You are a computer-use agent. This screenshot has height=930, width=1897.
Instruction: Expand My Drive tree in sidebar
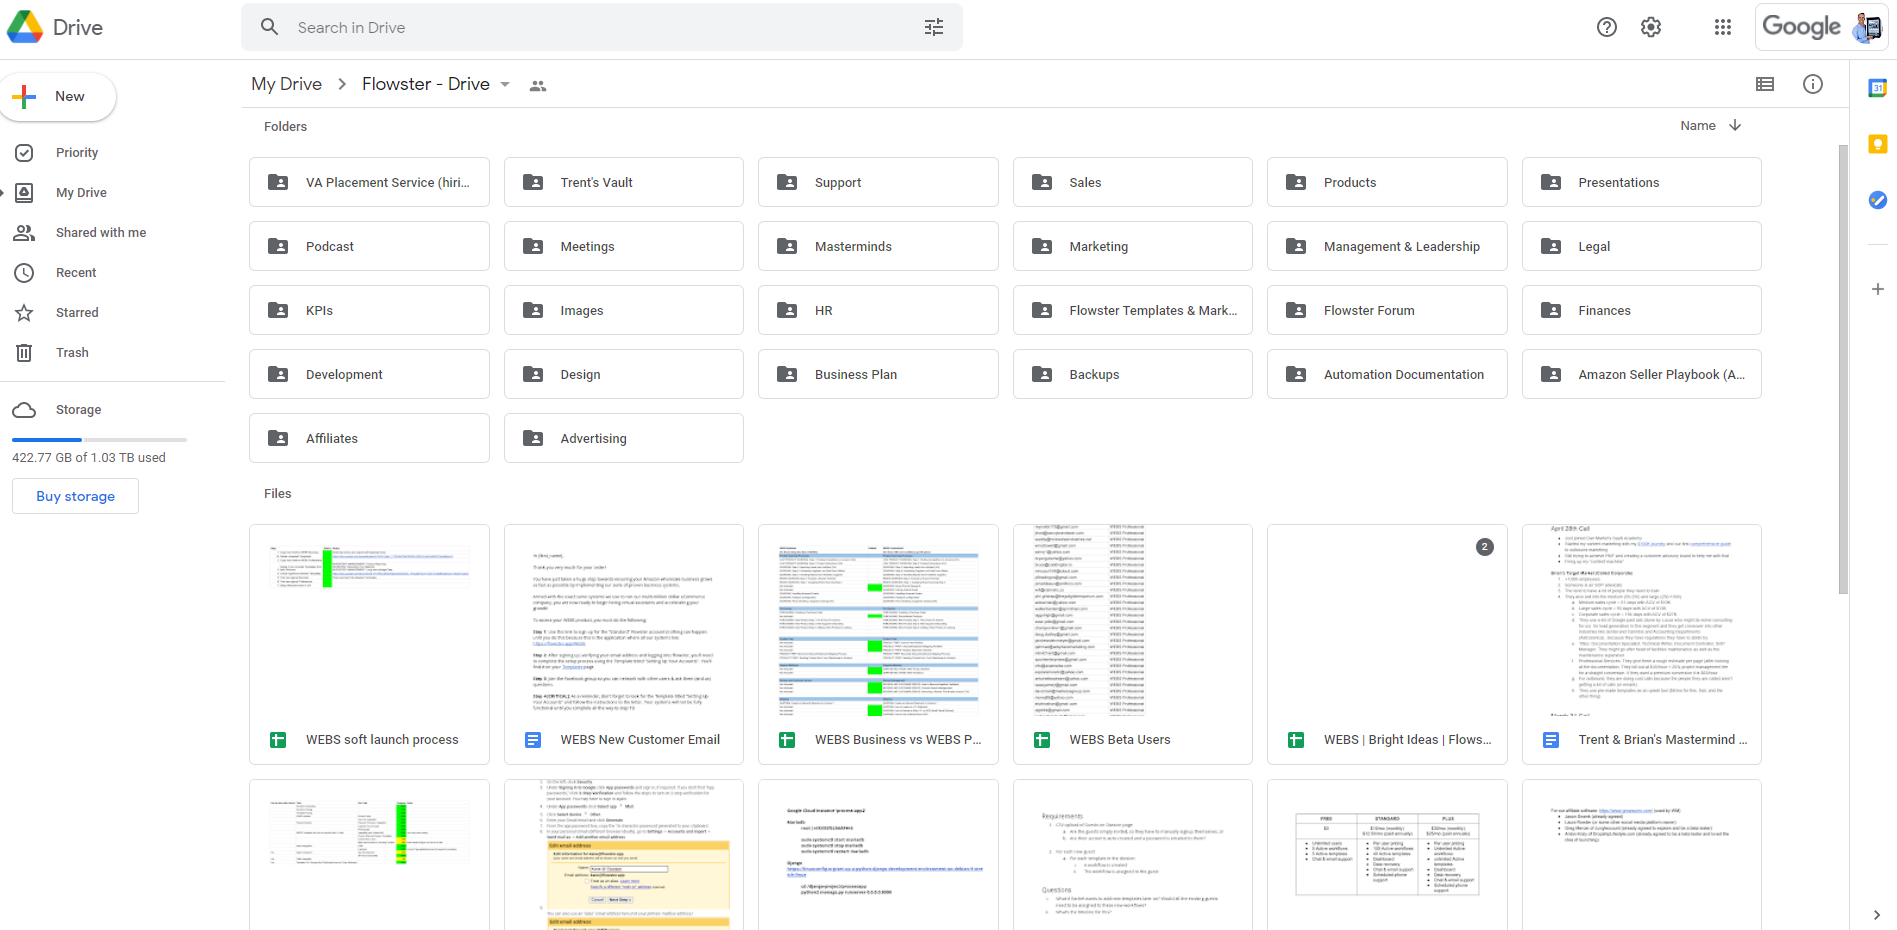point(3,192)
